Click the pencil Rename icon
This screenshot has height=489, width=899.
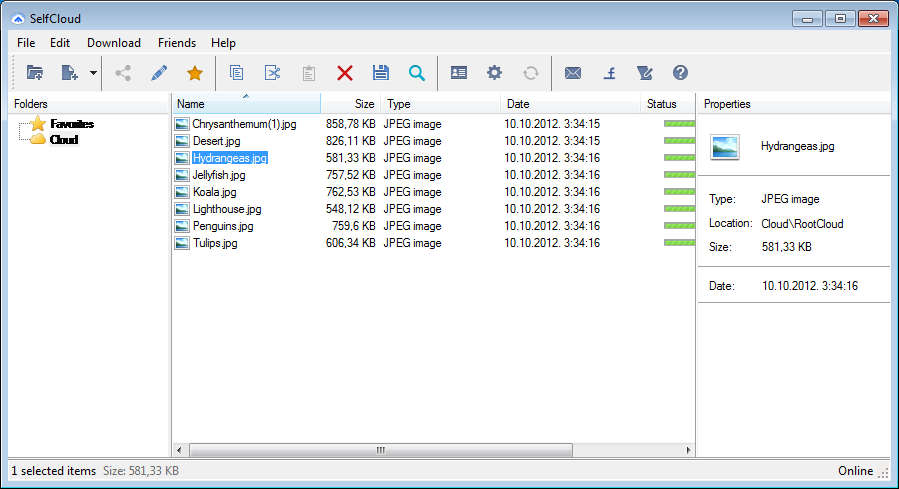[159, 73]
